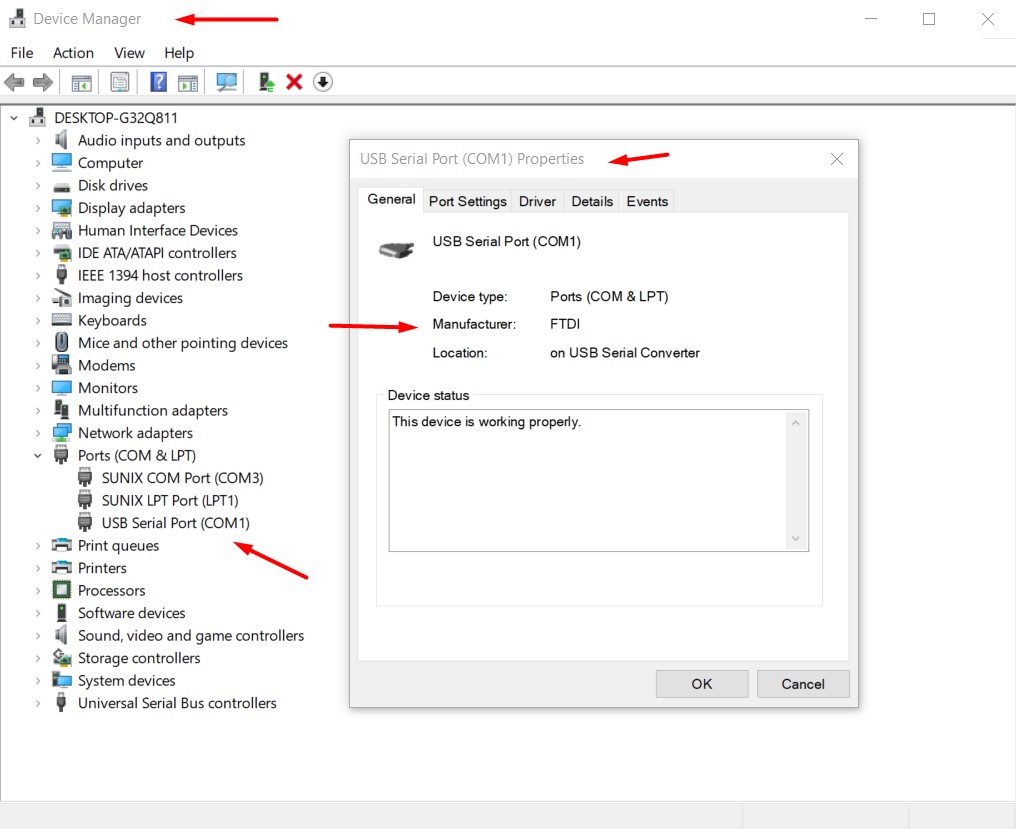The image size is (1016, 829).
Task: Click the Storage controllers icon
Action: (62, 658)
